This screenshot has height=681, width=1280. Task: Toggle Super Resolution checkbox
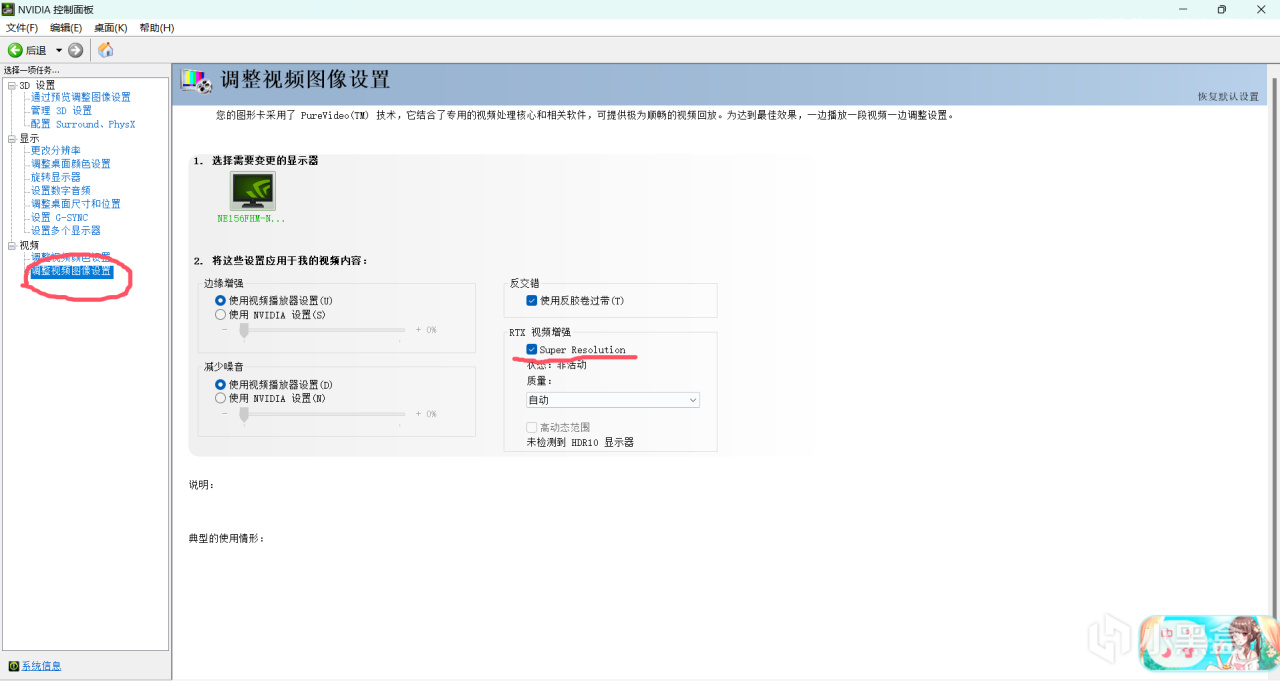point(532,349)
